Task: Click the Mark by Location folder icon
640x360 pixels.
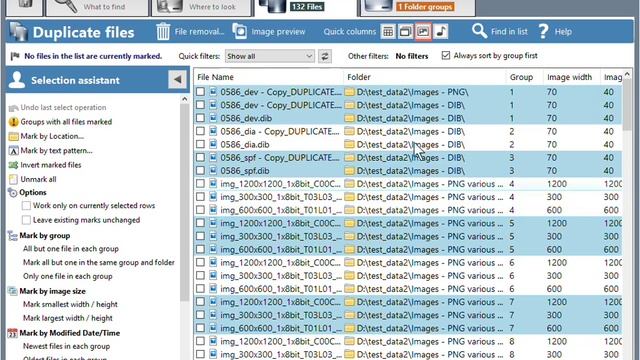Action: pyautogui.click(x=13, y=136)
